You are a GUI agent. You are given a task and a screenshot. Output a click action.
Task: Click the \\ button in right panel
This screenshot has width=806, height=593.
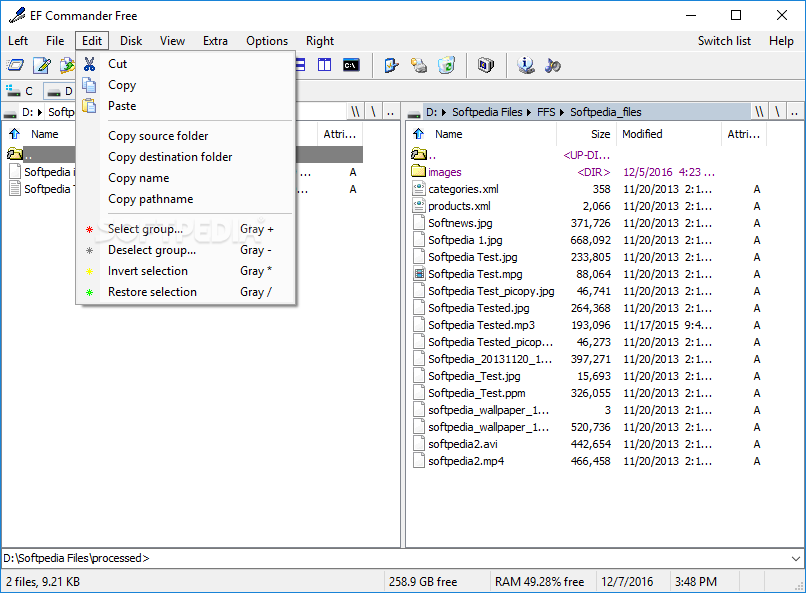759,112
